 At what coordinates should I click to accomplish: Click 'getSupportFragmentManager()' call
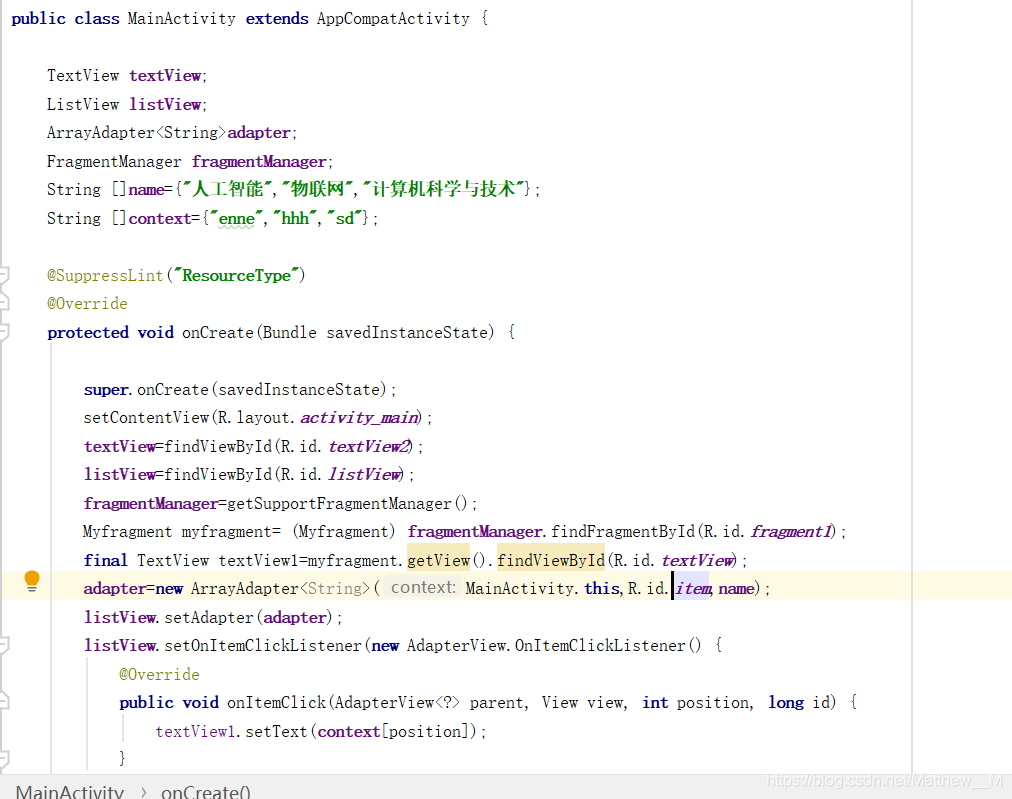click(347, 503)
